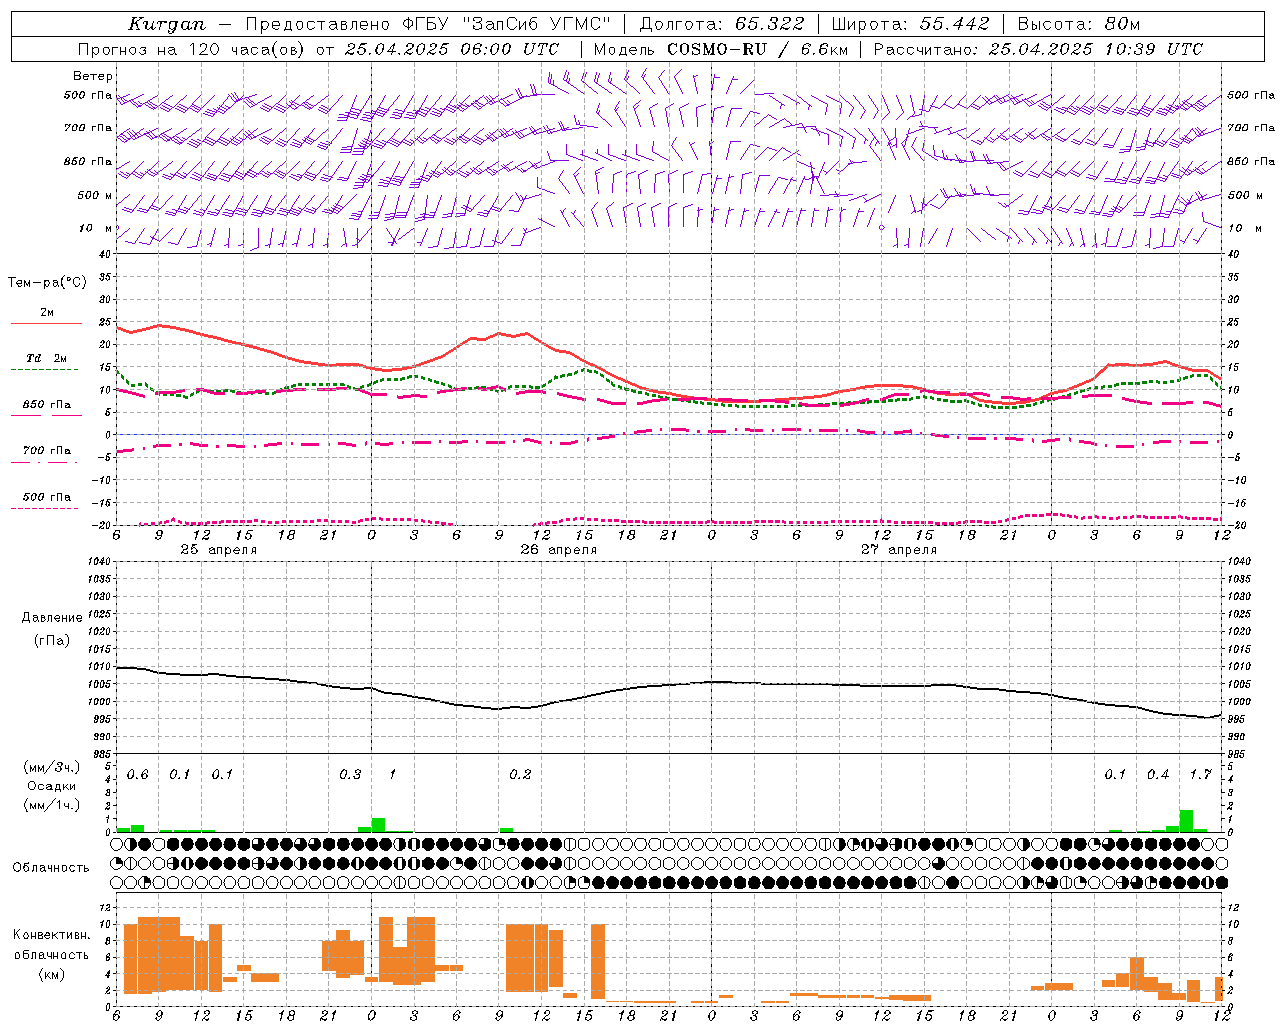
Task: Click the "26 апреля" date label
Action: point(558,550)
